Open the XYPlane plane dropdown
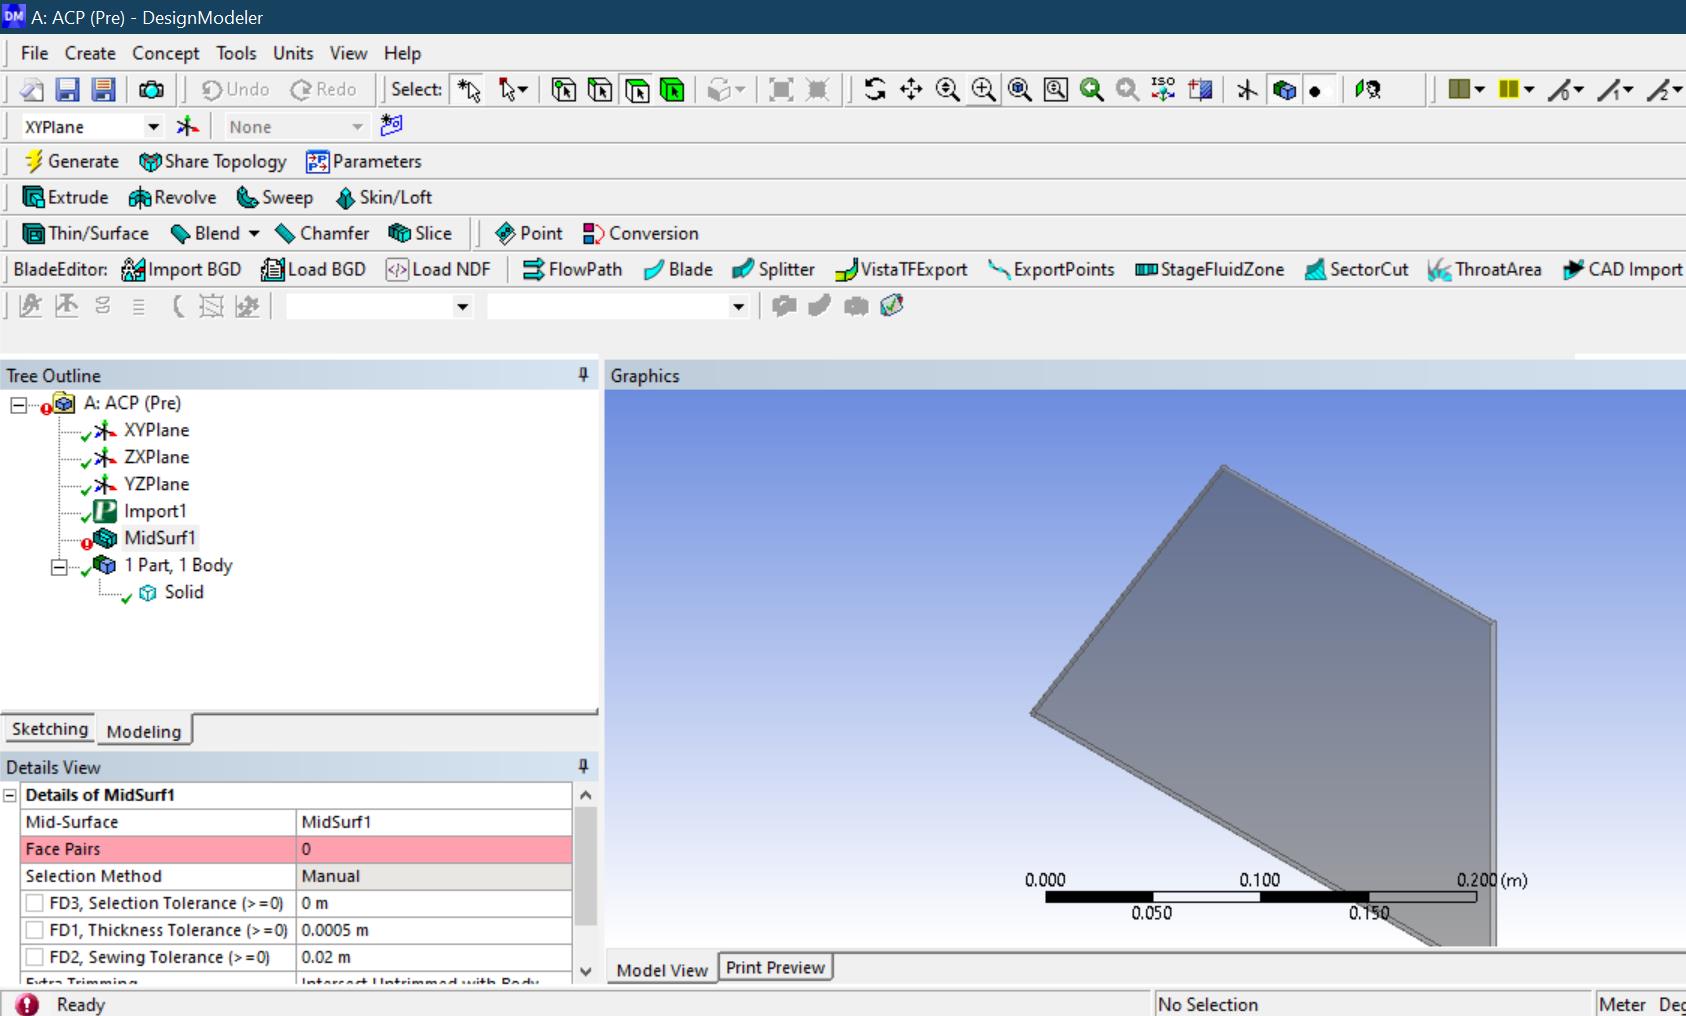This screenshot has width=1686, height=1016. tap(153, 127)
